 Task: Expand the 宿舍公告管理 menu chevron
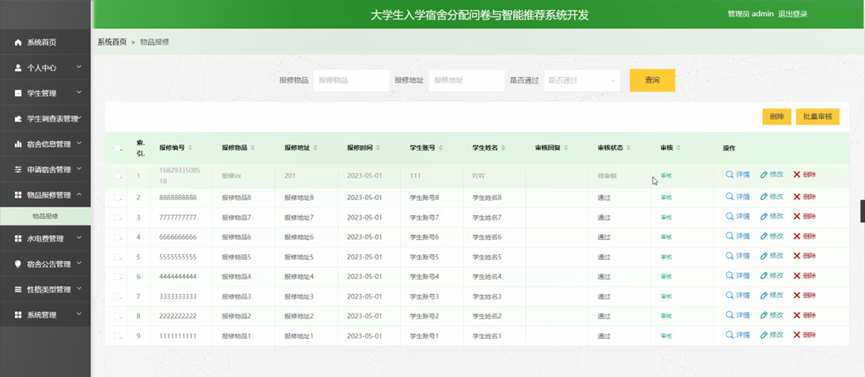[x=79, y=263]
